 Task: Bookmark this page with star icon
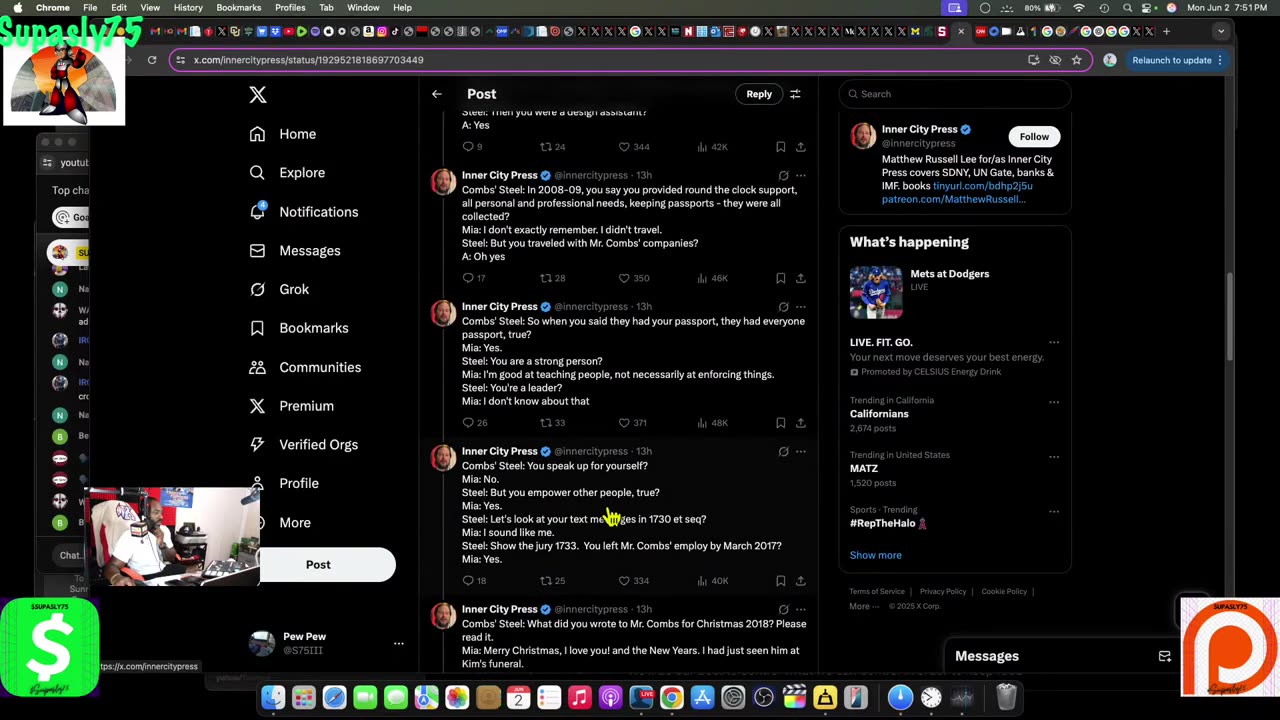click(1077, 60)
